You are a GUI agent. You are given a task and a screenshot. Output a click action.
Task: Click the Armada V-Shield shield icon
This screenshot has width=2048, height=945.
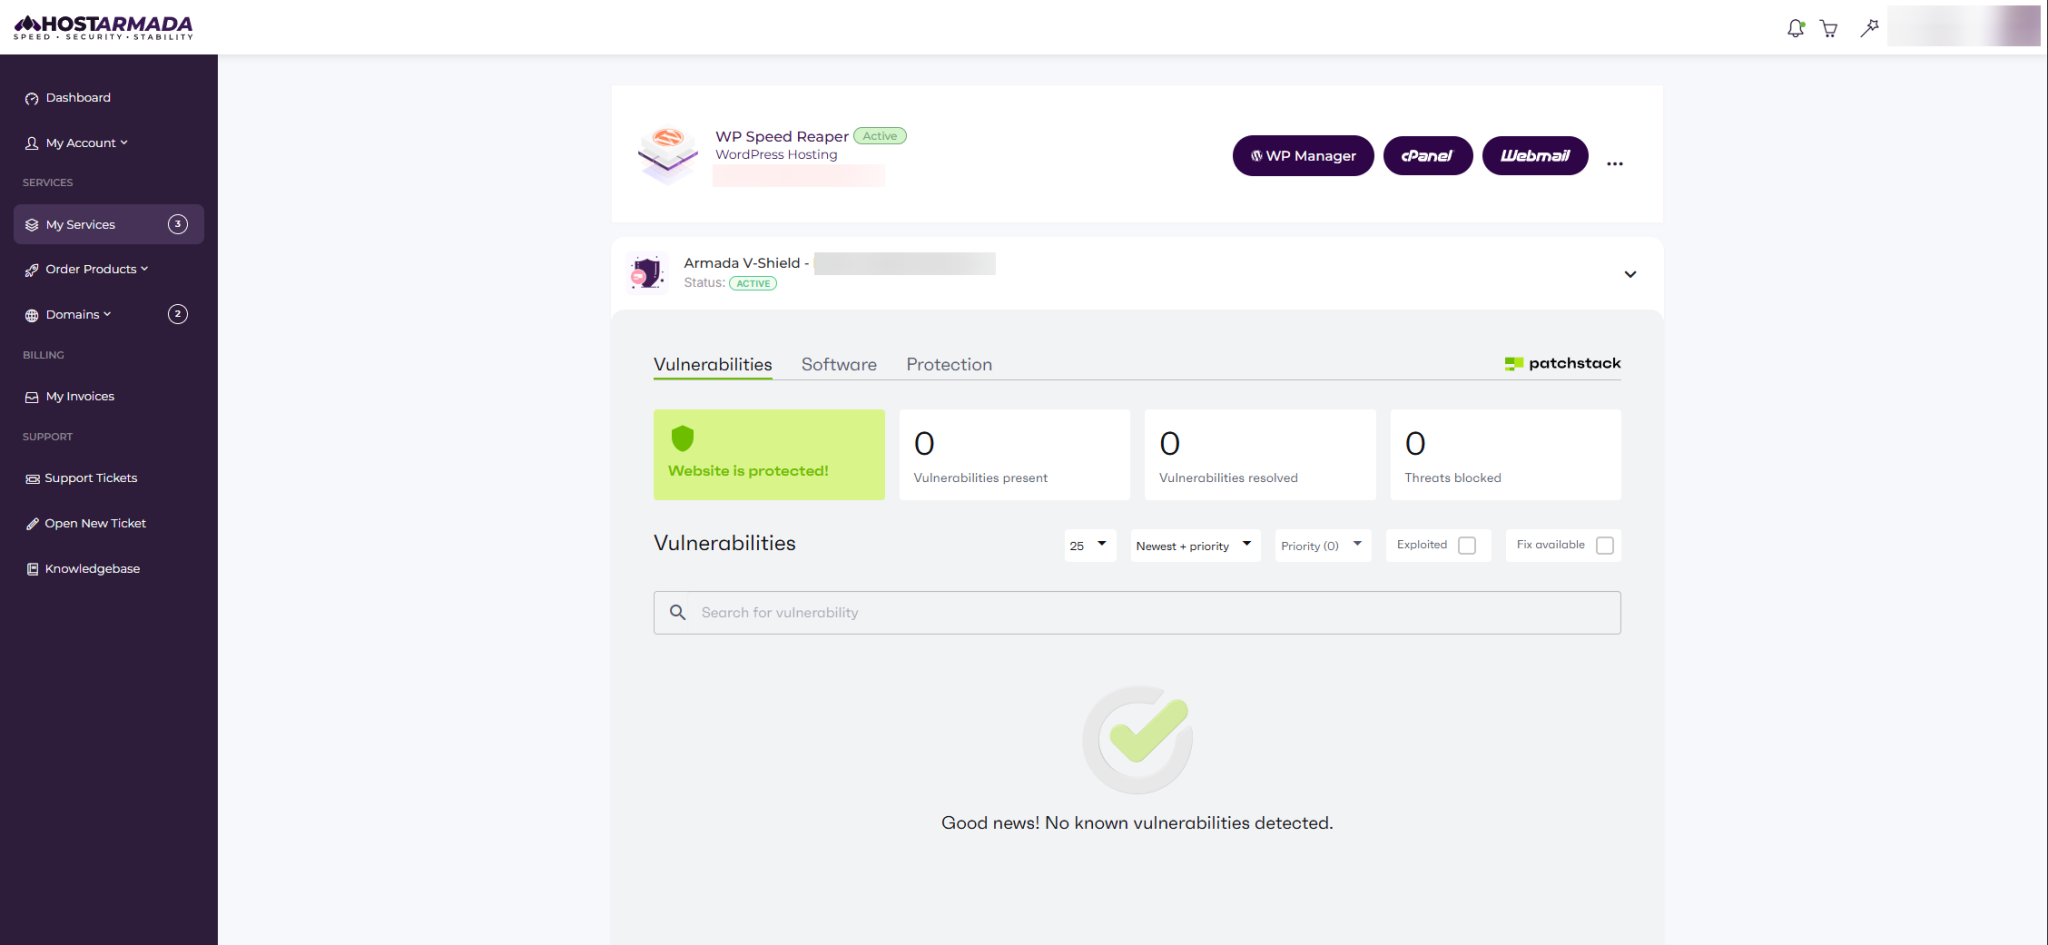click(647, 272)
